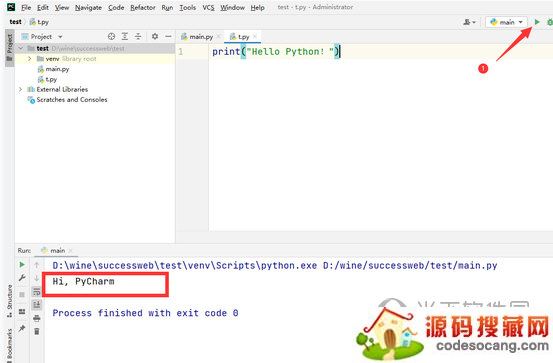Run the main configuration with green play button
Viewport: 553px width, 363px height.
tap(537, 22)
